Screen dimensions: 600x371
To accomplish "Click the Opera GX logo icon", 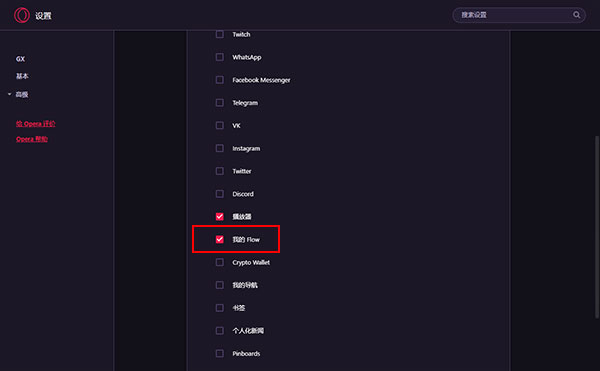I will [22, 15].
